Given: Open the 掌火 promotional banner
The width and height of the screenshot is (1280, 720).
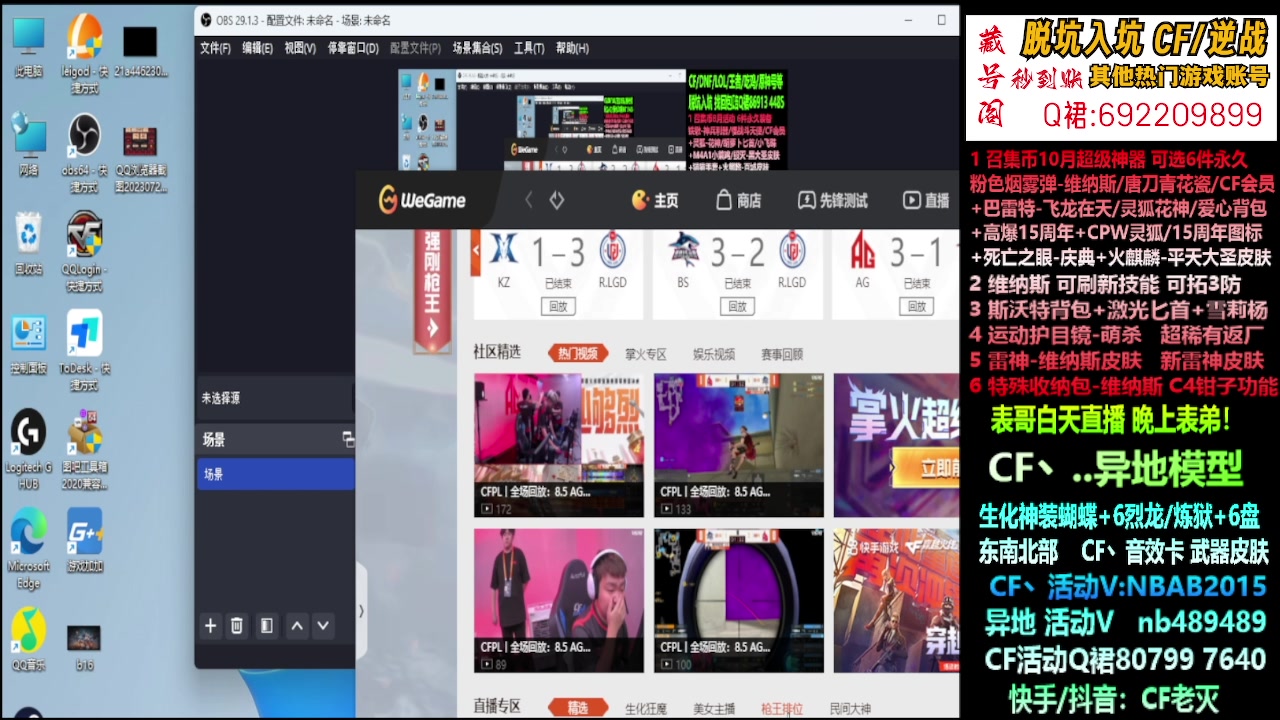Looking at the screenshot, I should coord(896,445).
